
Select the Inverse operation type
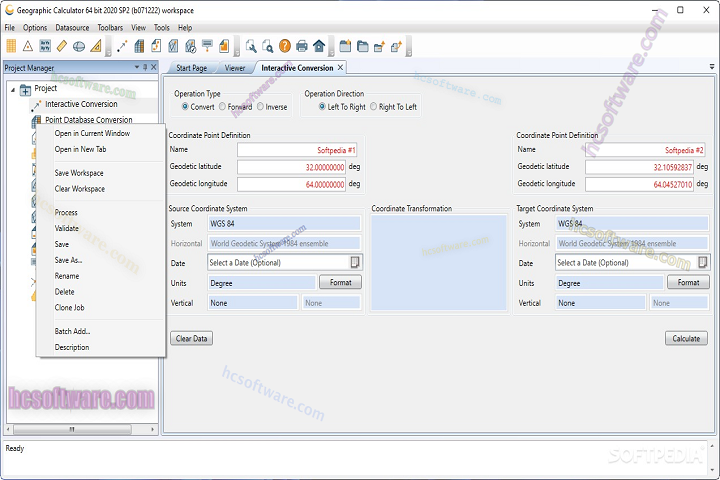[x=261, y=107]
